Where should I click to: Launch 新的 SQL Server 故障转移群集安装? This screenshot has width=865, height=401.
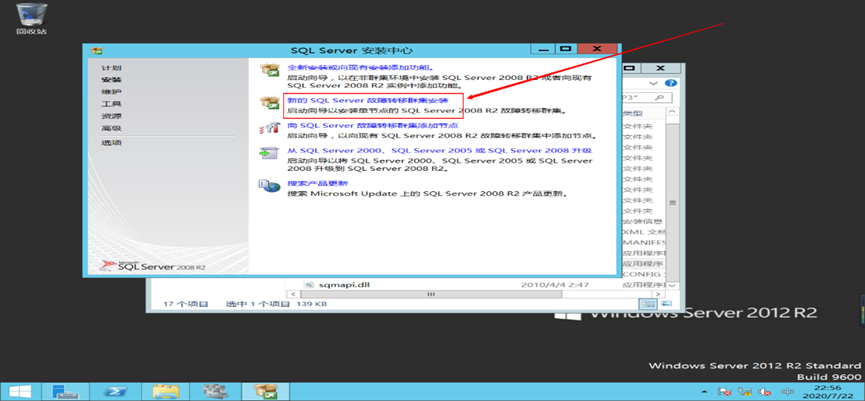(x=368, y=100)
